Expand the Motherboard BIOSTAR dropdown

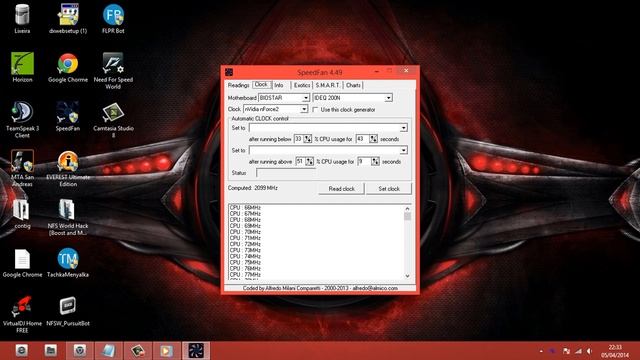point(306,98)
